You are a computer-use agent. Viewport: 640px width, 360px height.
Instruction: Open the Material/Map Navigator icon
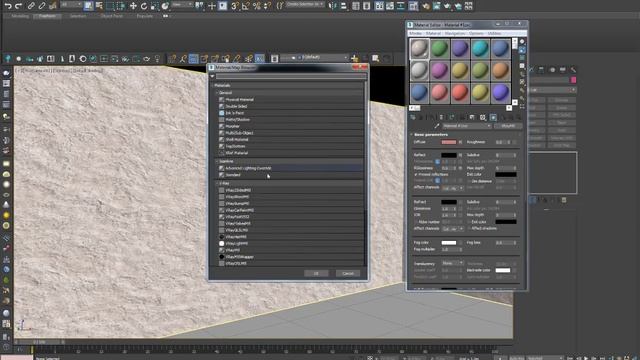pos(522,107)
